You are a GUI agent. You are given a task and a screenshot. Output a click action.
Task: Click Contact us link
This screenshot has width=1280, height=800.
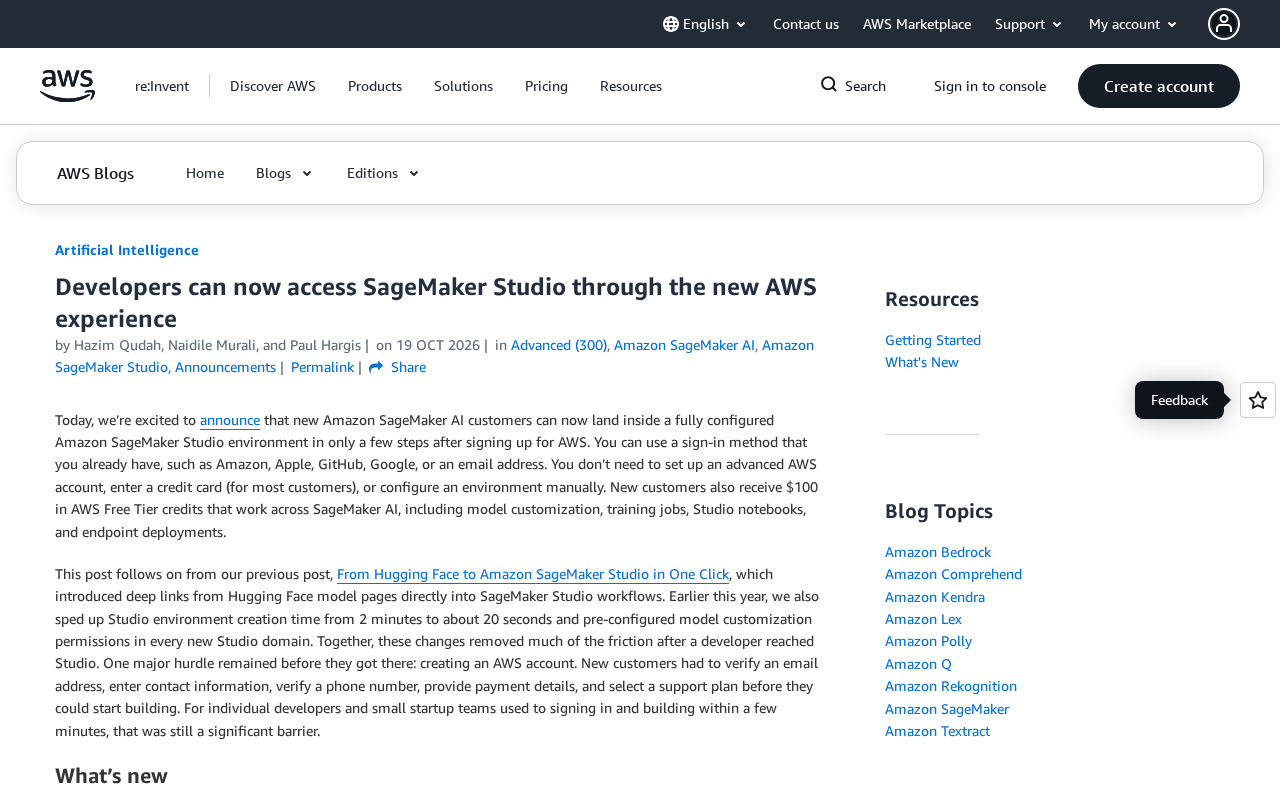[806, 24]
